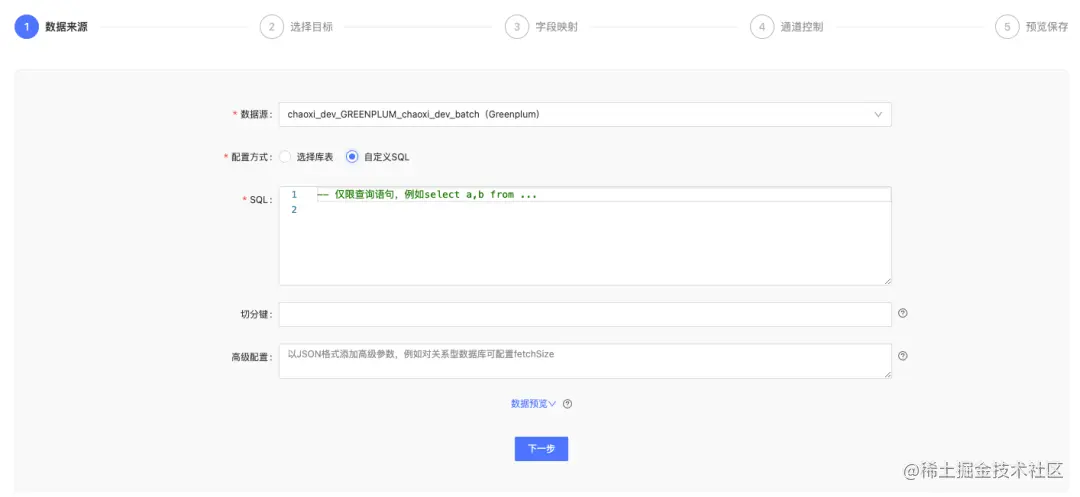Viewport: 1080px width, 497px height.
Task: Click the resize handle of the SQL editor
Action: (888, 281)
